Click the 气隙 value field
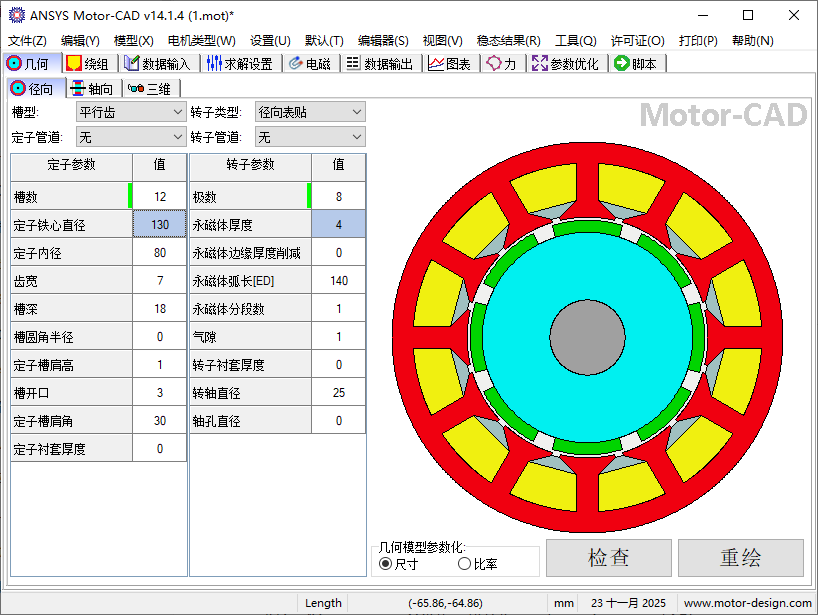The width and height of the screenshot is (818, 615). tap(339, 337)
